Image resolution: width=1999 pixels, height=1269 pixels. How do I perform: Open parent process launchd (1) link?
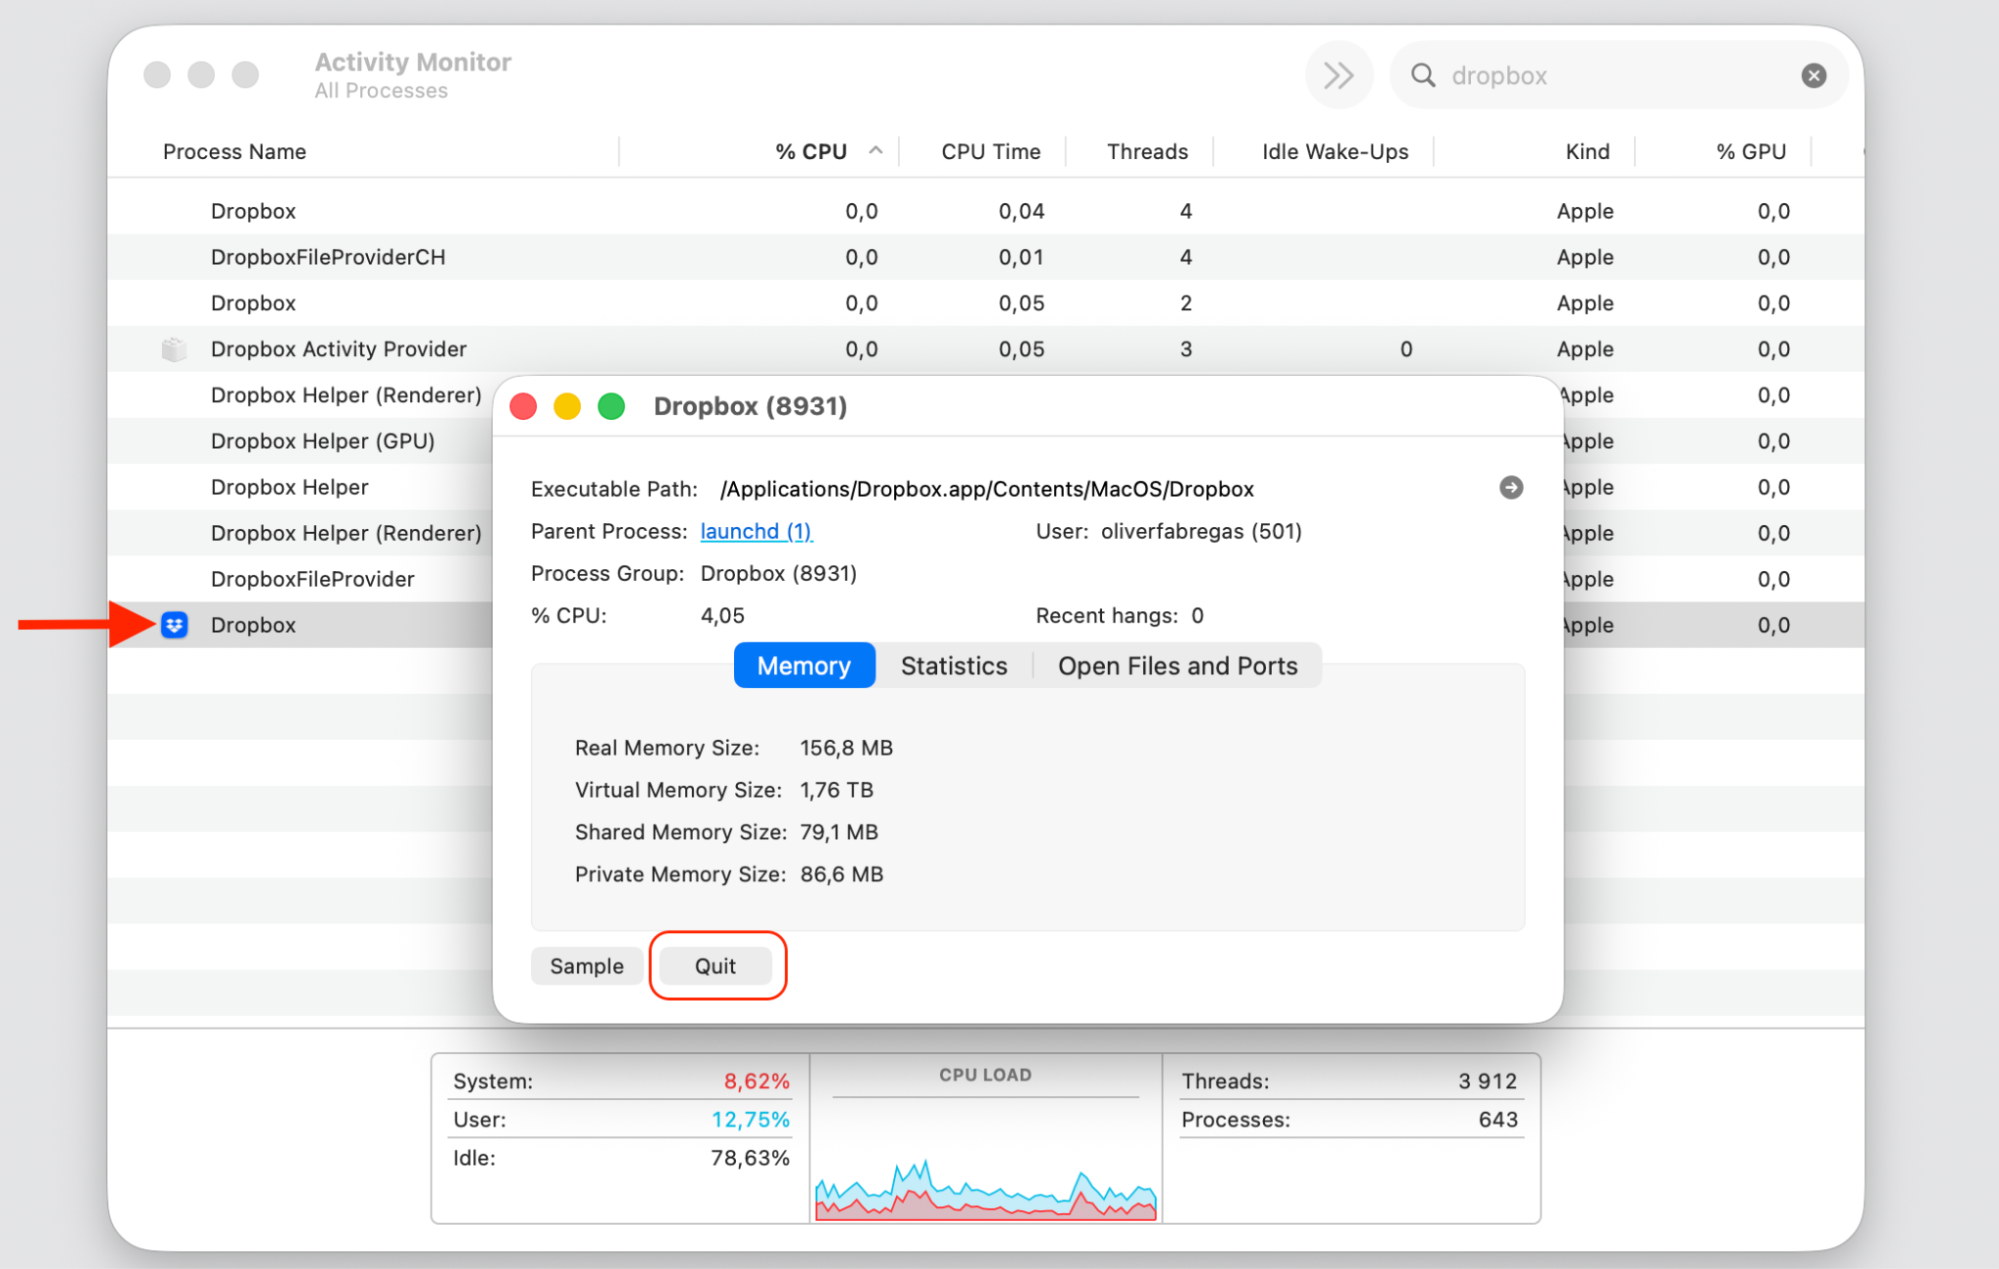756,531
